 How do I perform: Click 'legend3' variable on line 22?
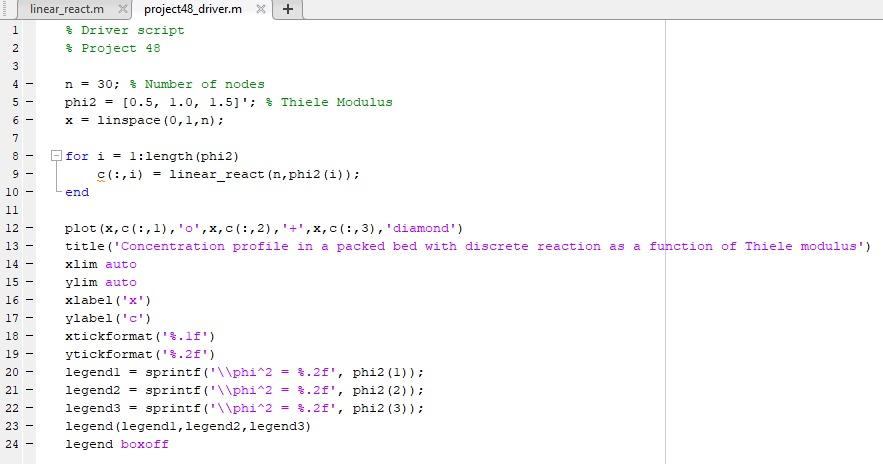tap(93, 409)
